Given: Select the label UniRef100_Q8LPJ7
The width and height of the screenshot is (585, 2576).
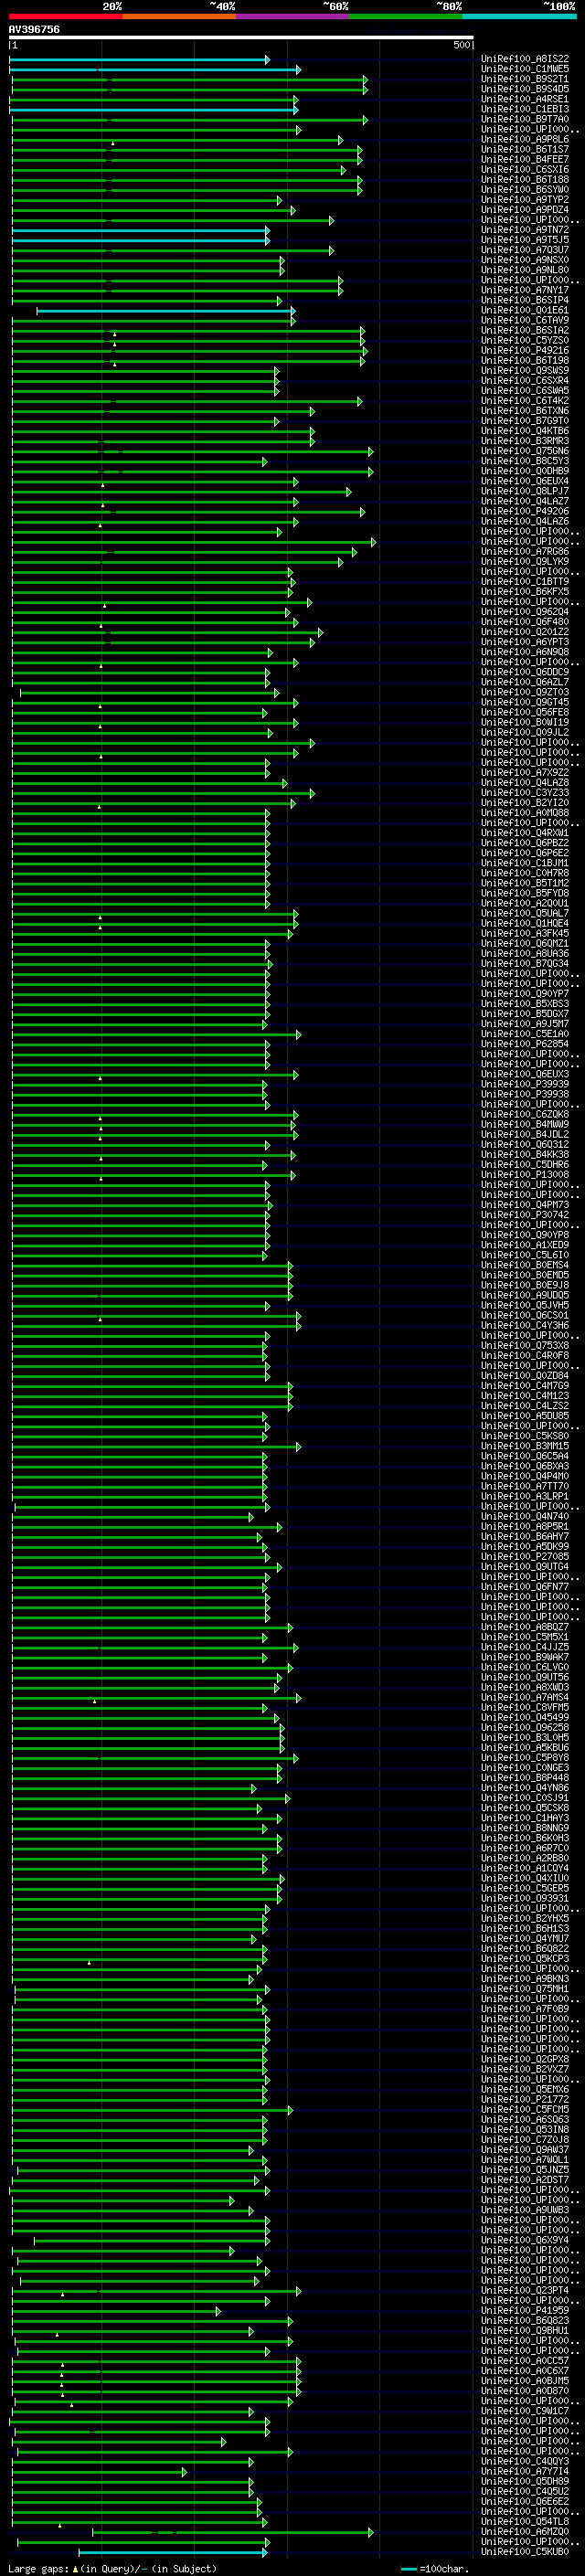Looking at the screenshot, I should 525,491.
